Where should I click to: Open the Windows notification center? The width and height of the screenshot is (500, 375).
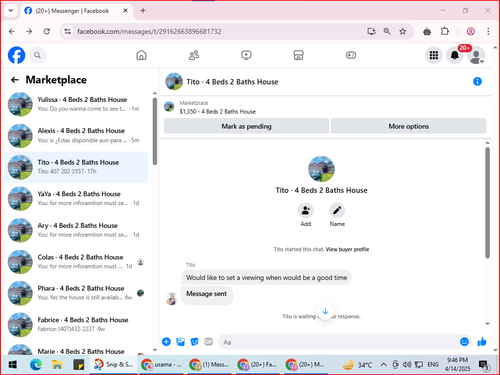pyautogui.click(x=484, y=365)
